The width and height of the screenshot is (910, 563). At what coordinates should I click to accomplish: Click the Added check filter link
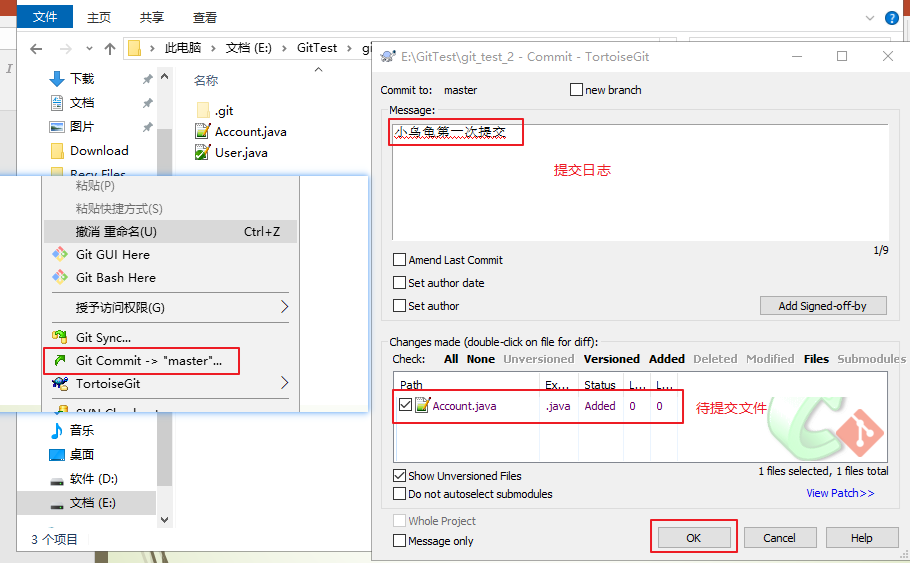coord(666,359)
